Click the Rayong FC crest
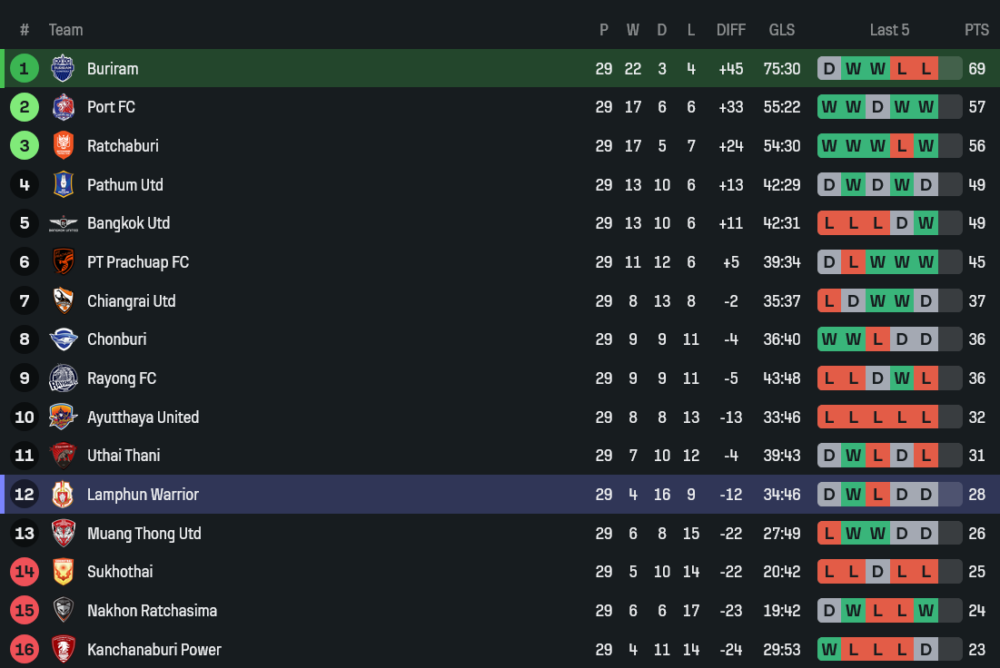 (62, 378)
